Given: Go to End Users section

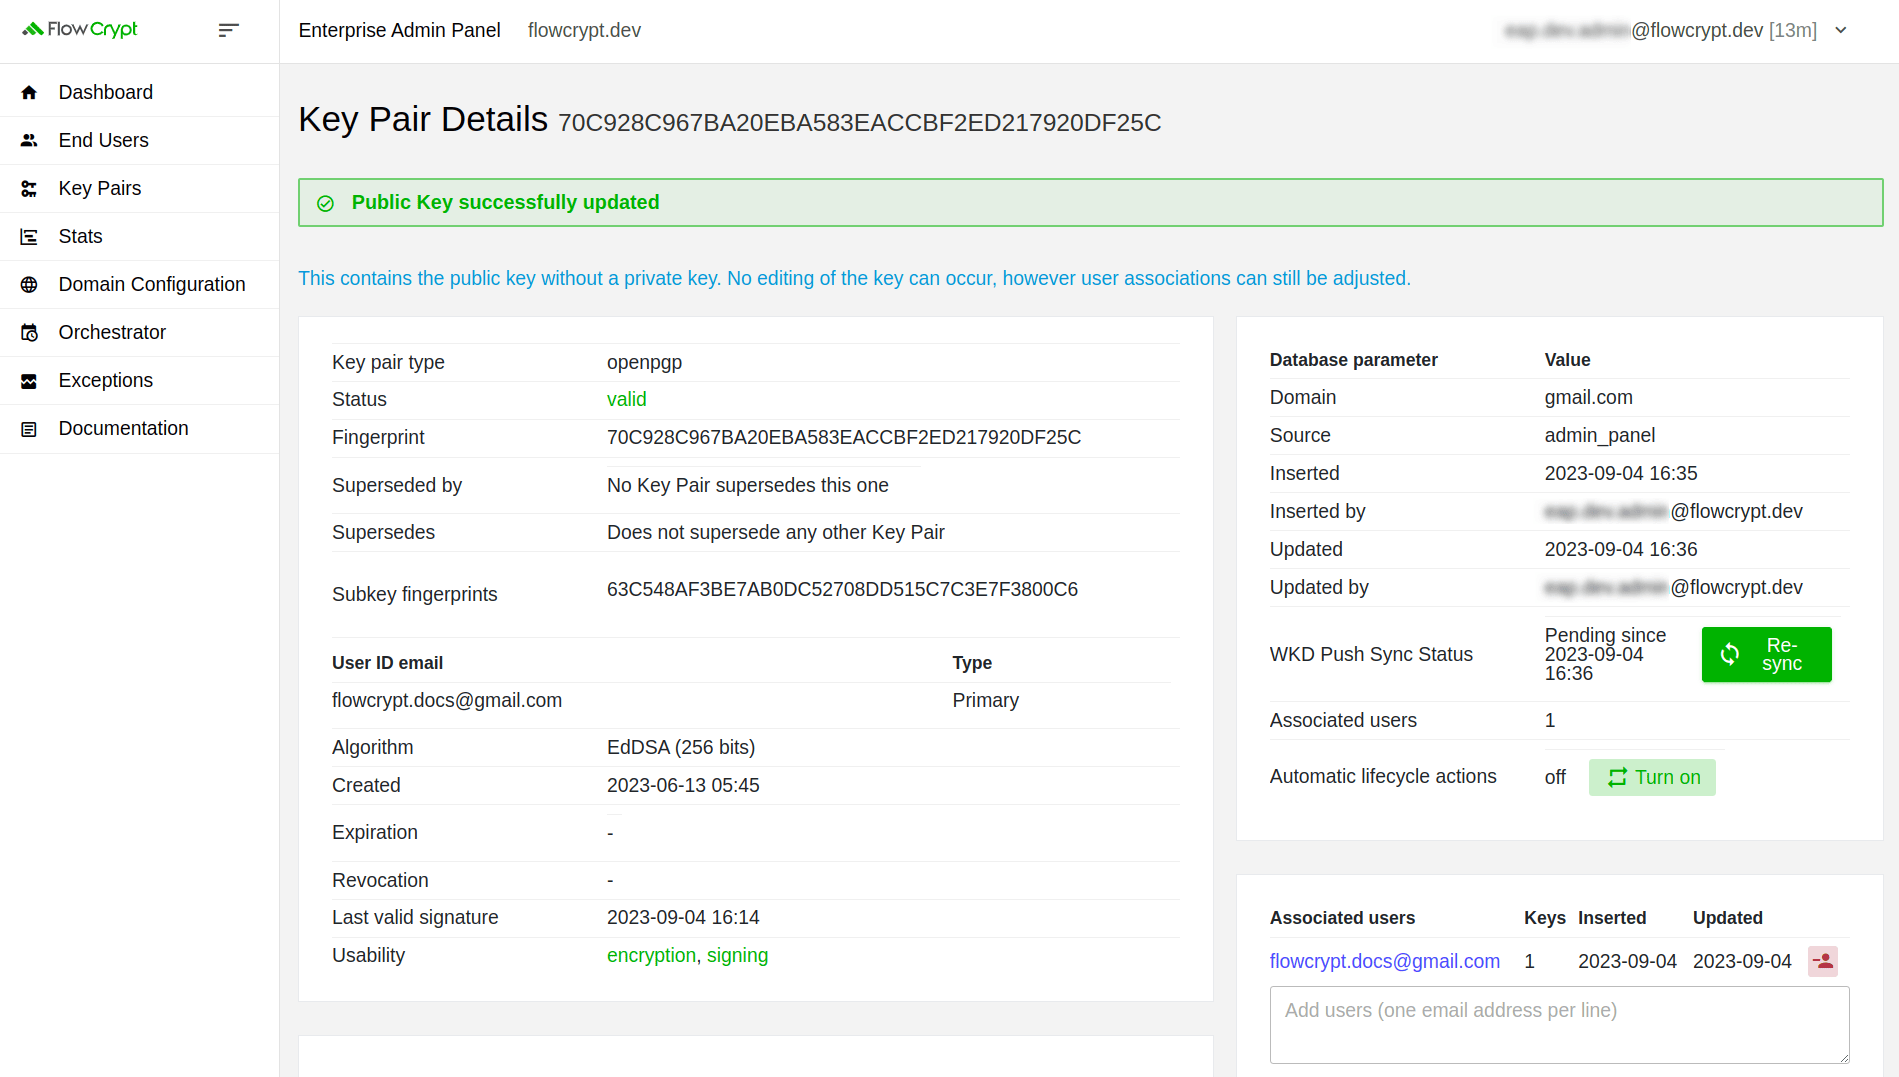Looking at the screenshot, I should tap(139, 140).
